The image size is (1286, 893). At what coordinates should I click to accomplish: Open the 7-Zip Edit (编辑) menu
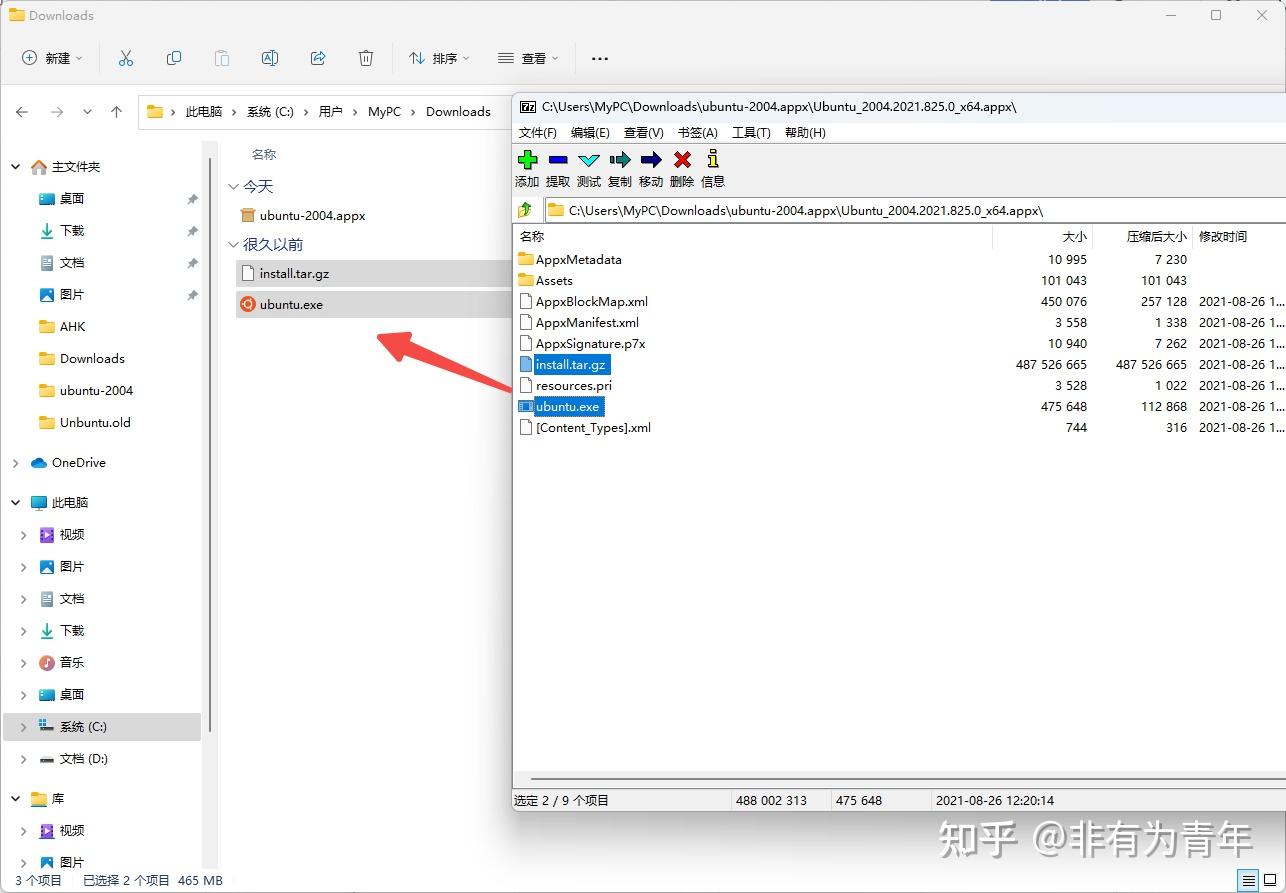(590, 132)
